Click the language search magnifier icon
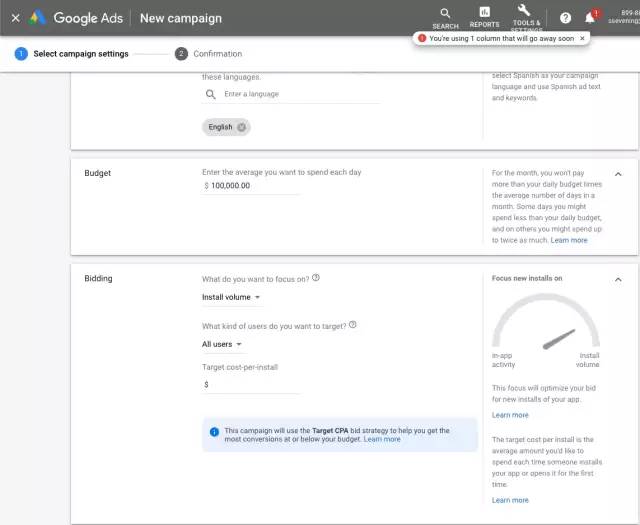This screenshot has height=525, width=640. point(211,94)
